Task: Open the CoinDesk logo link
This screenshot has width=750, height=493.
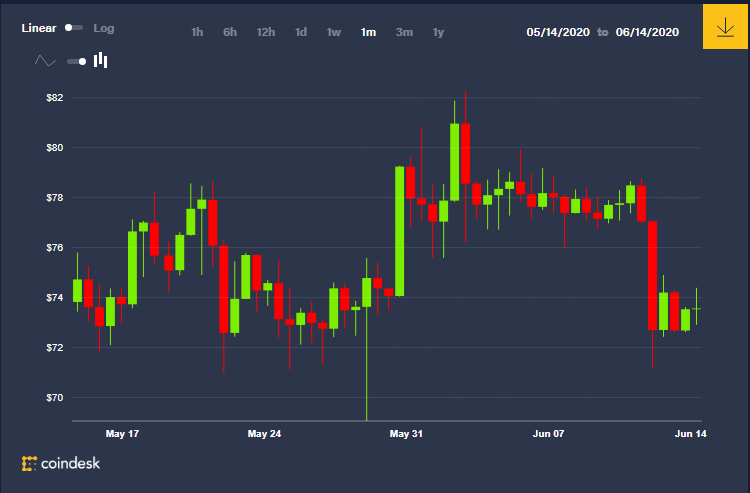Action: tap(61, 463)
